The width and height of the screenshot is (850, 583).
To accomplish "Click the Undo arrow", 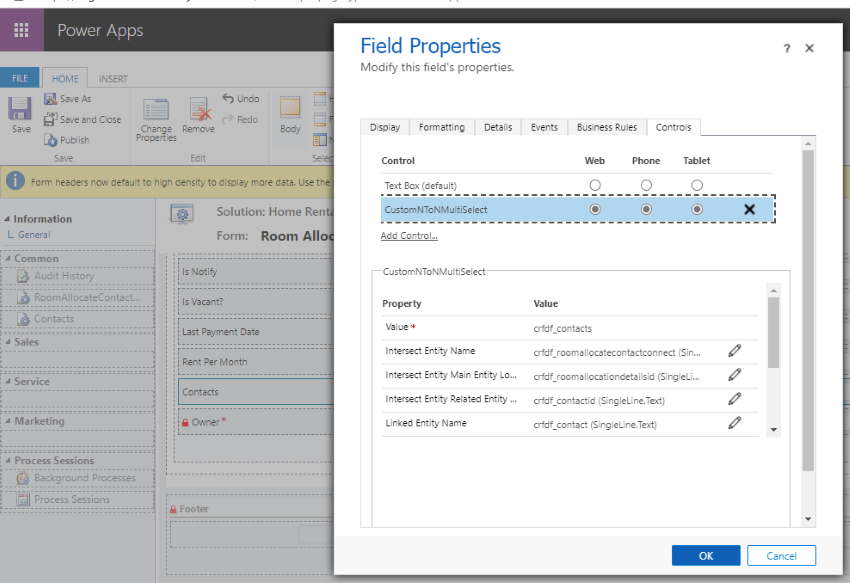I will [x=228, y=98].
